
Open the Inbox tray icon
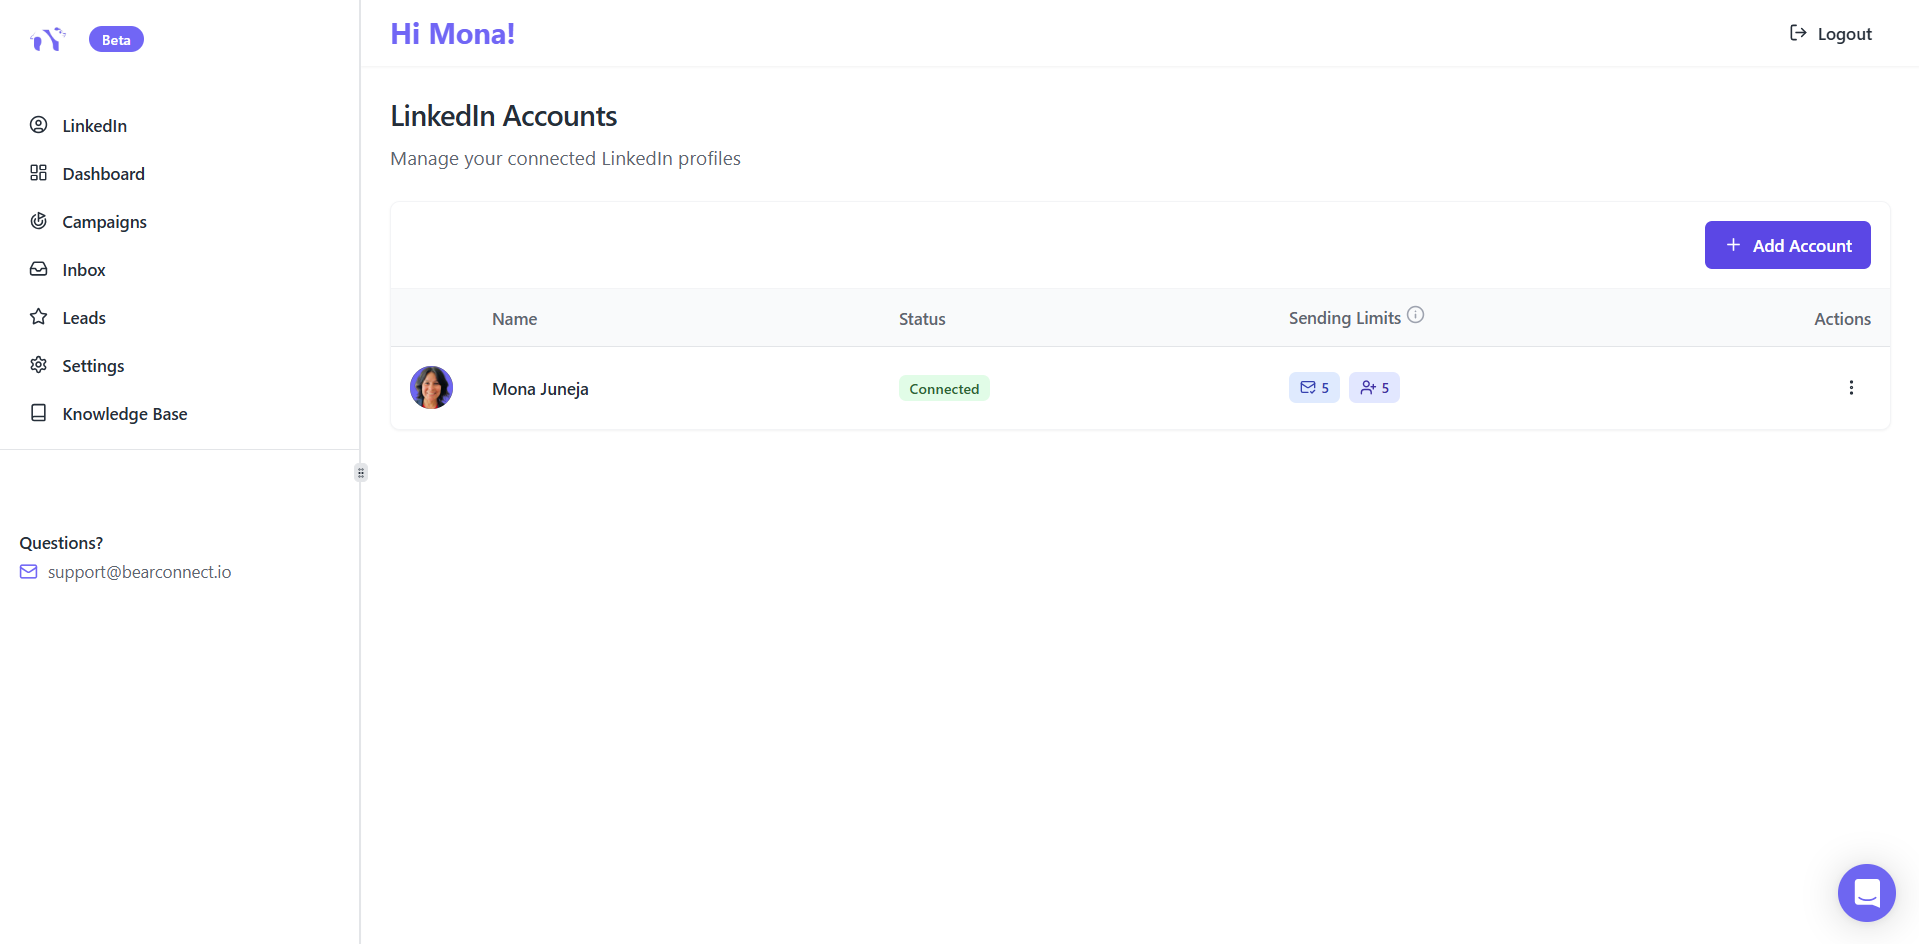tap(38, 268)
